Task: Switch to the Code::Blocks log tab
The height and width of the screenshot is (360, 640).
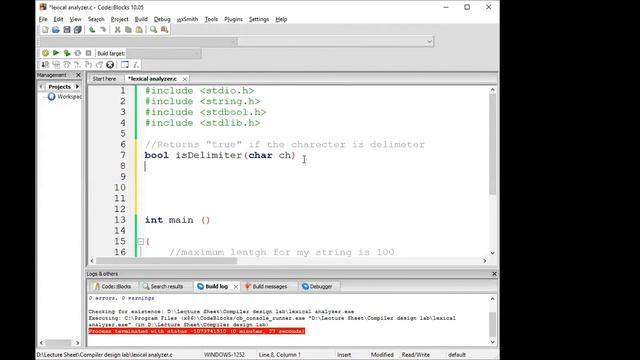Action: [113, 287]
